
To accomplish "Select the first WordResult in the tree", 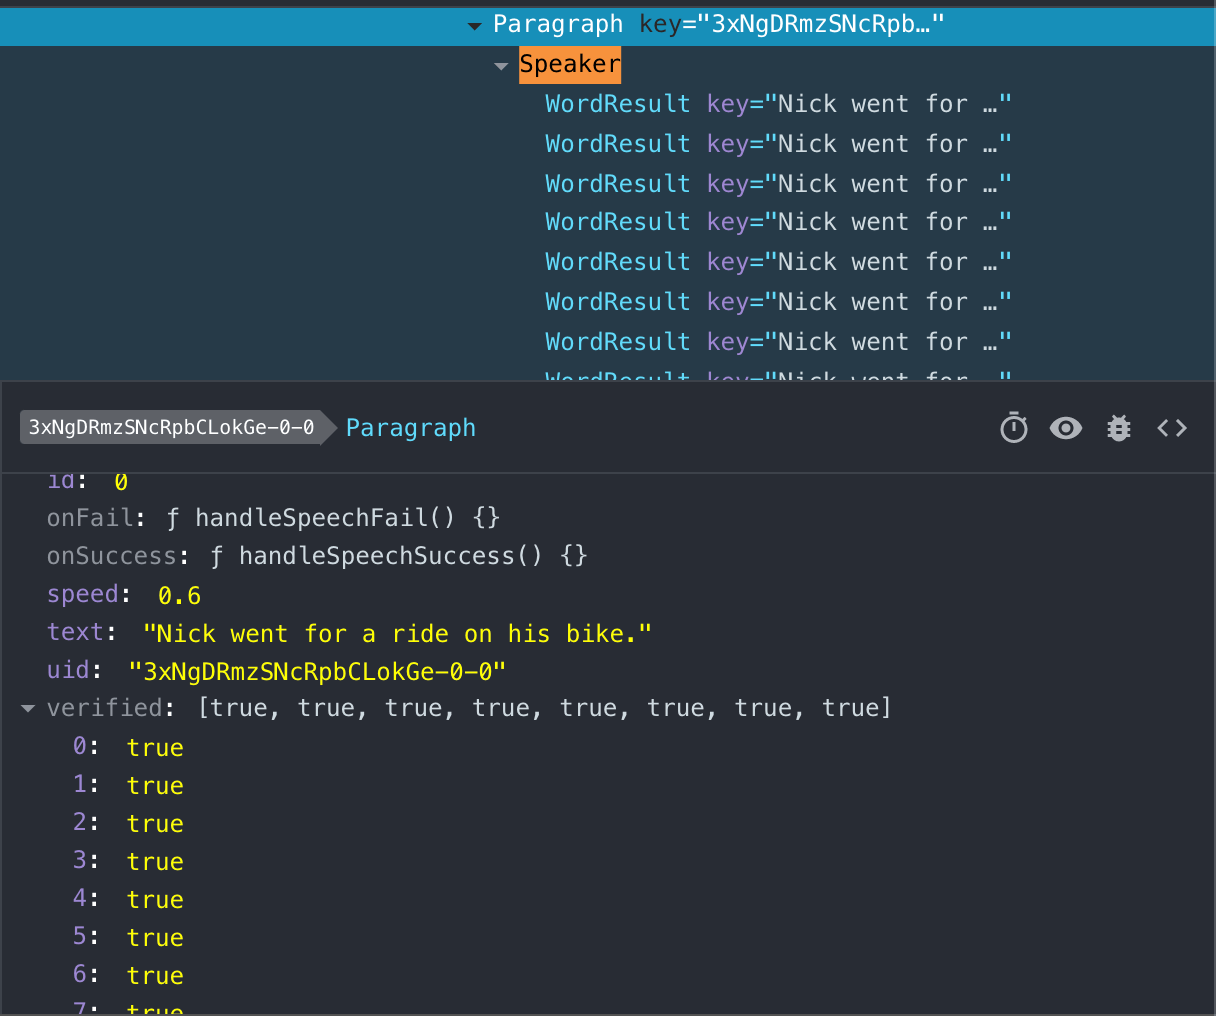I will [x=617, y=103].
